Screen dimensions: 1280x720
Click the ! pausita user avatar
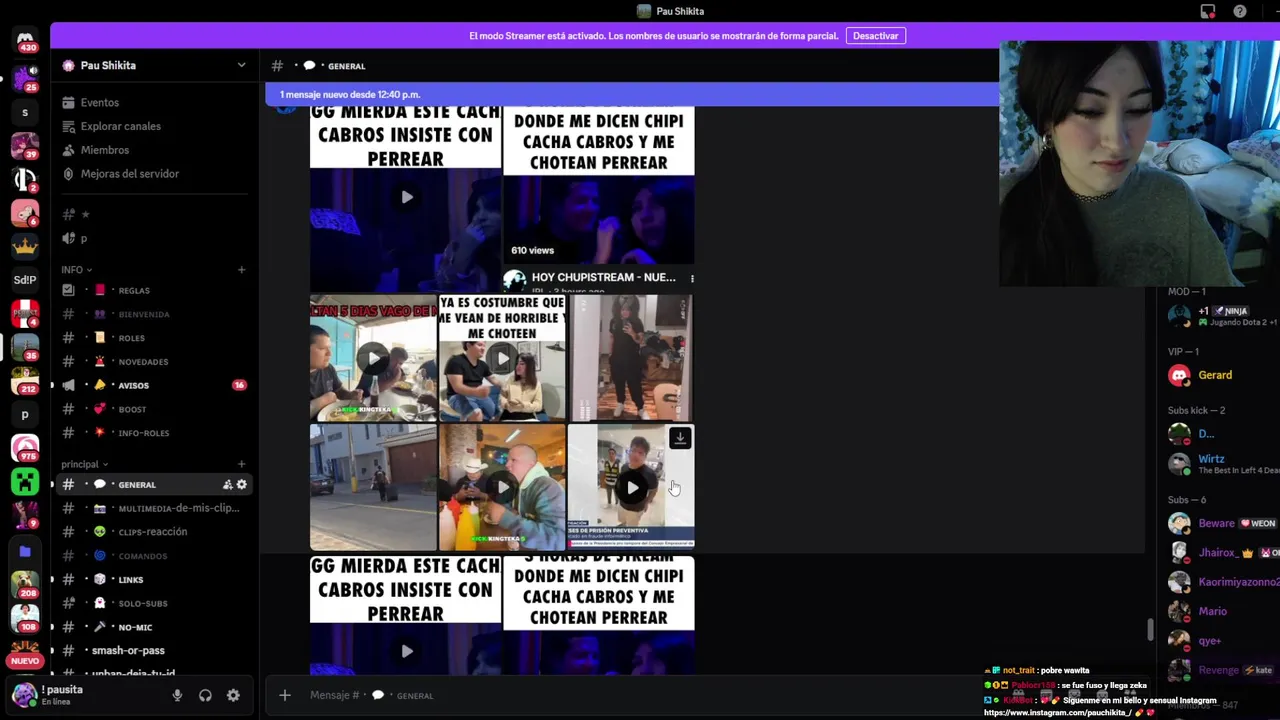pos(24,694)
